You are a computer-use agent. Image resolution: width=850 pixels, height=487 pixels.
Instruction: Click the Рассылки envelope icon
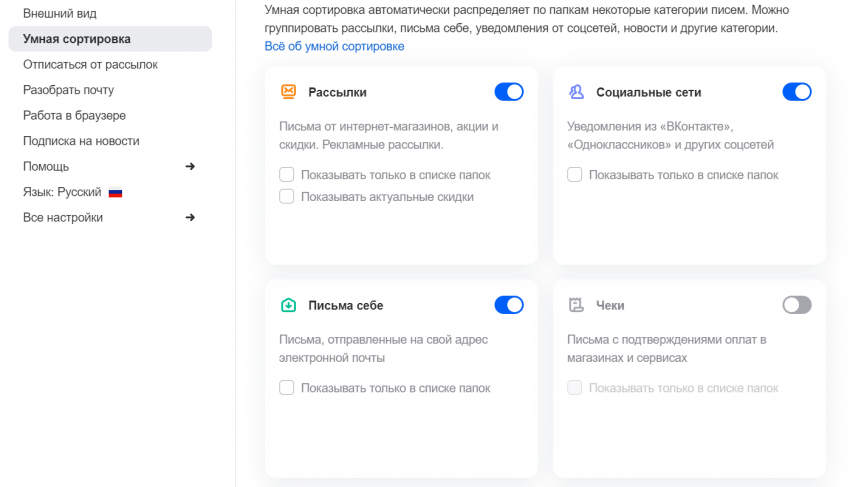point(288,92)
